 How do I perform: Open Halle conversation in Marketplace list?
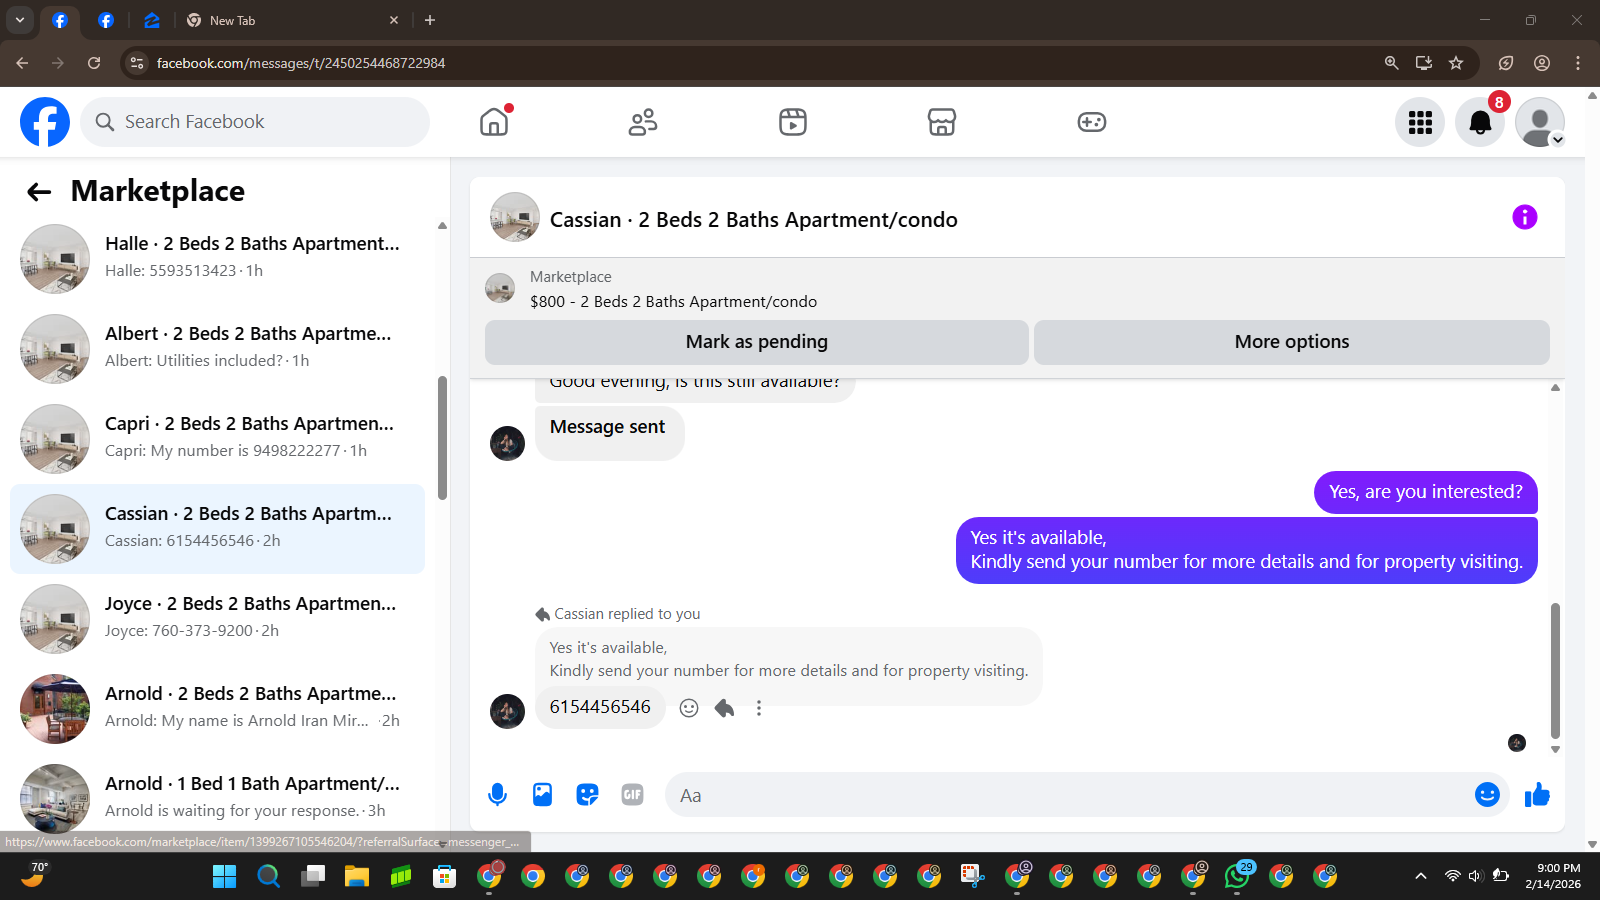coord(218,258)
